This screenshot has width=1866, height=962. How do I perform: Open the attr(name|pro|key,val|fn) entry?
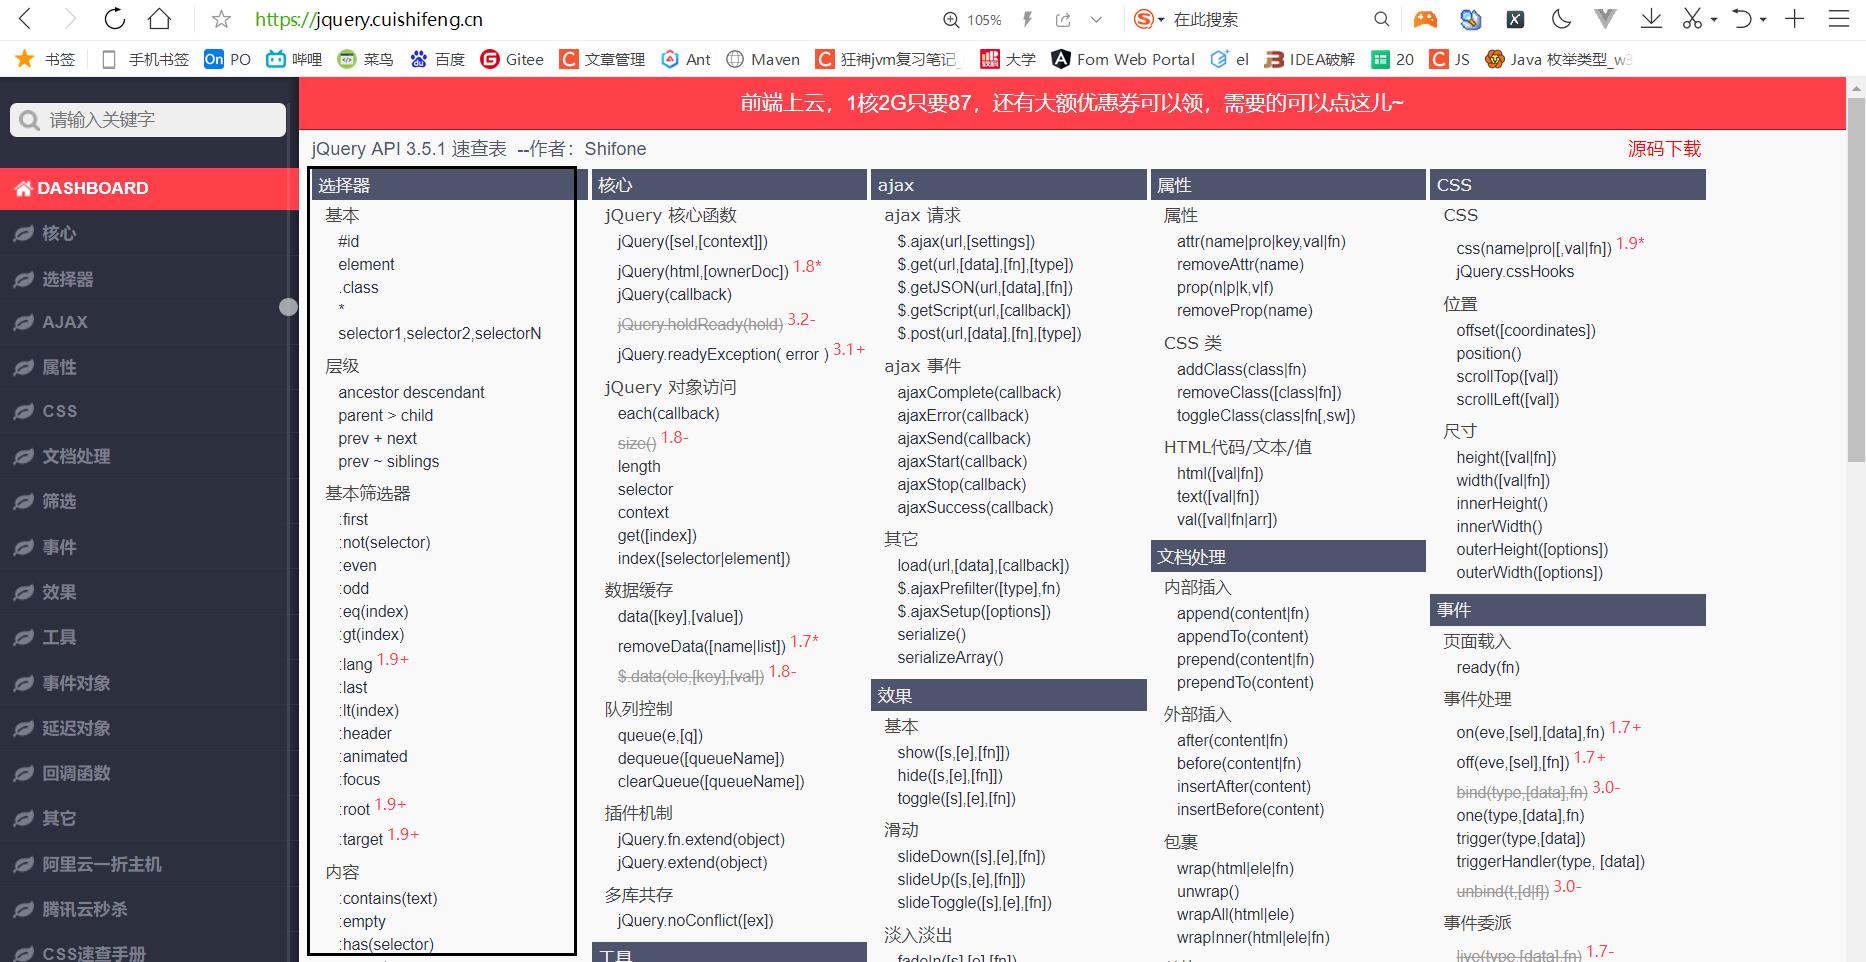click(1261, 241)
